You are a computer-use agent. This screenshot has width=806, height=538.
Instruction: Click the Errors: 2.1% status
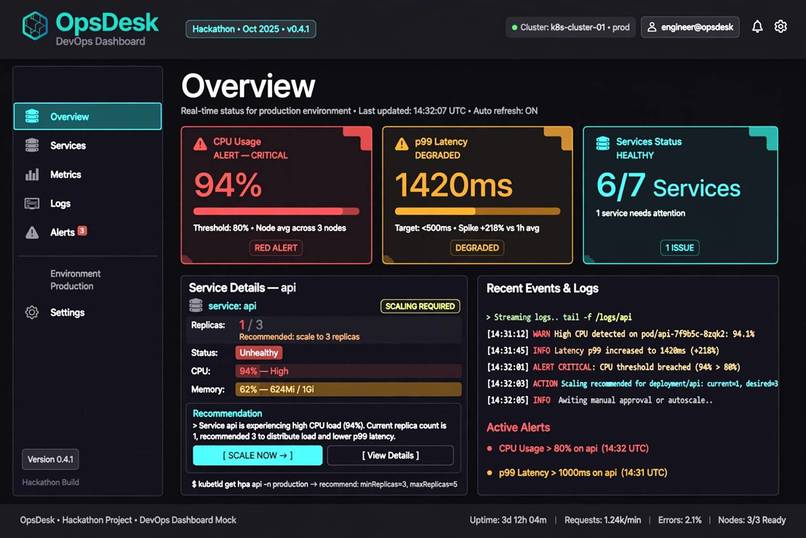(680, 520)
